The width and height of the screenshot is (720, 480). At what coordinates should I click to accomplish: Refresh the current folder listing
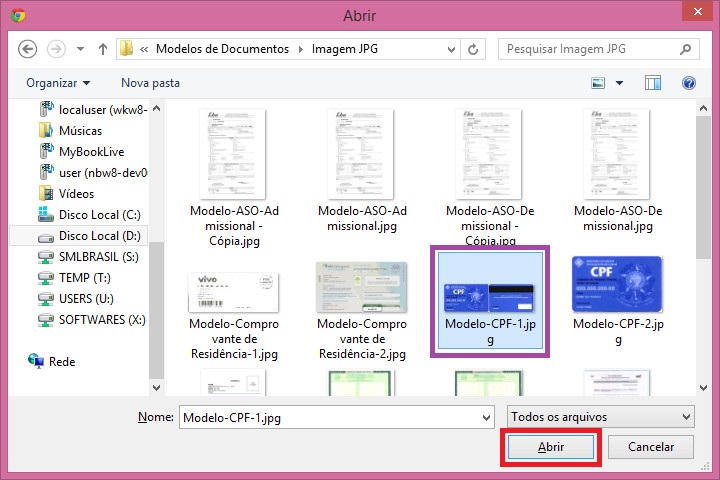[473, 48]
